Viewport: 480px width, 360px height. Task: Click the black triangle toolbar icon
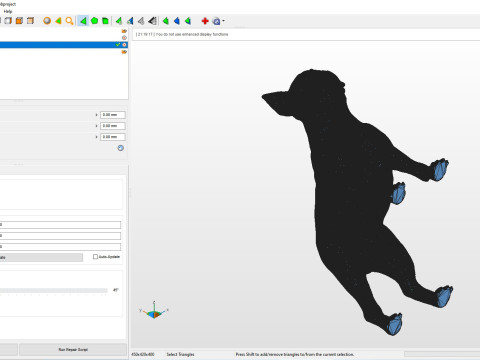coord(152,21)
